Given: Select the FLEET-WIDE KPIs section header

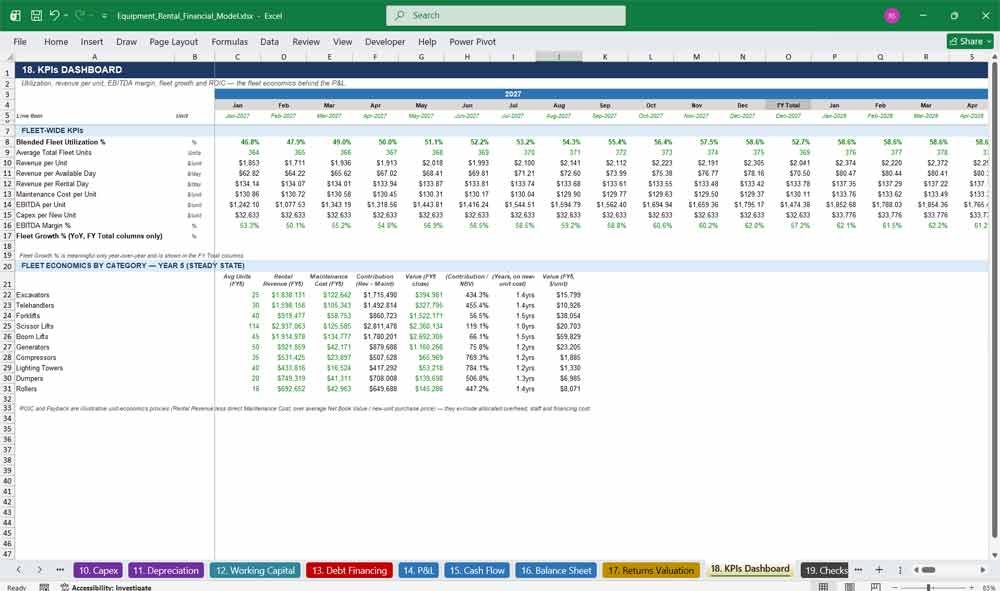Looking at the screenshot, I should click(52, 130).
